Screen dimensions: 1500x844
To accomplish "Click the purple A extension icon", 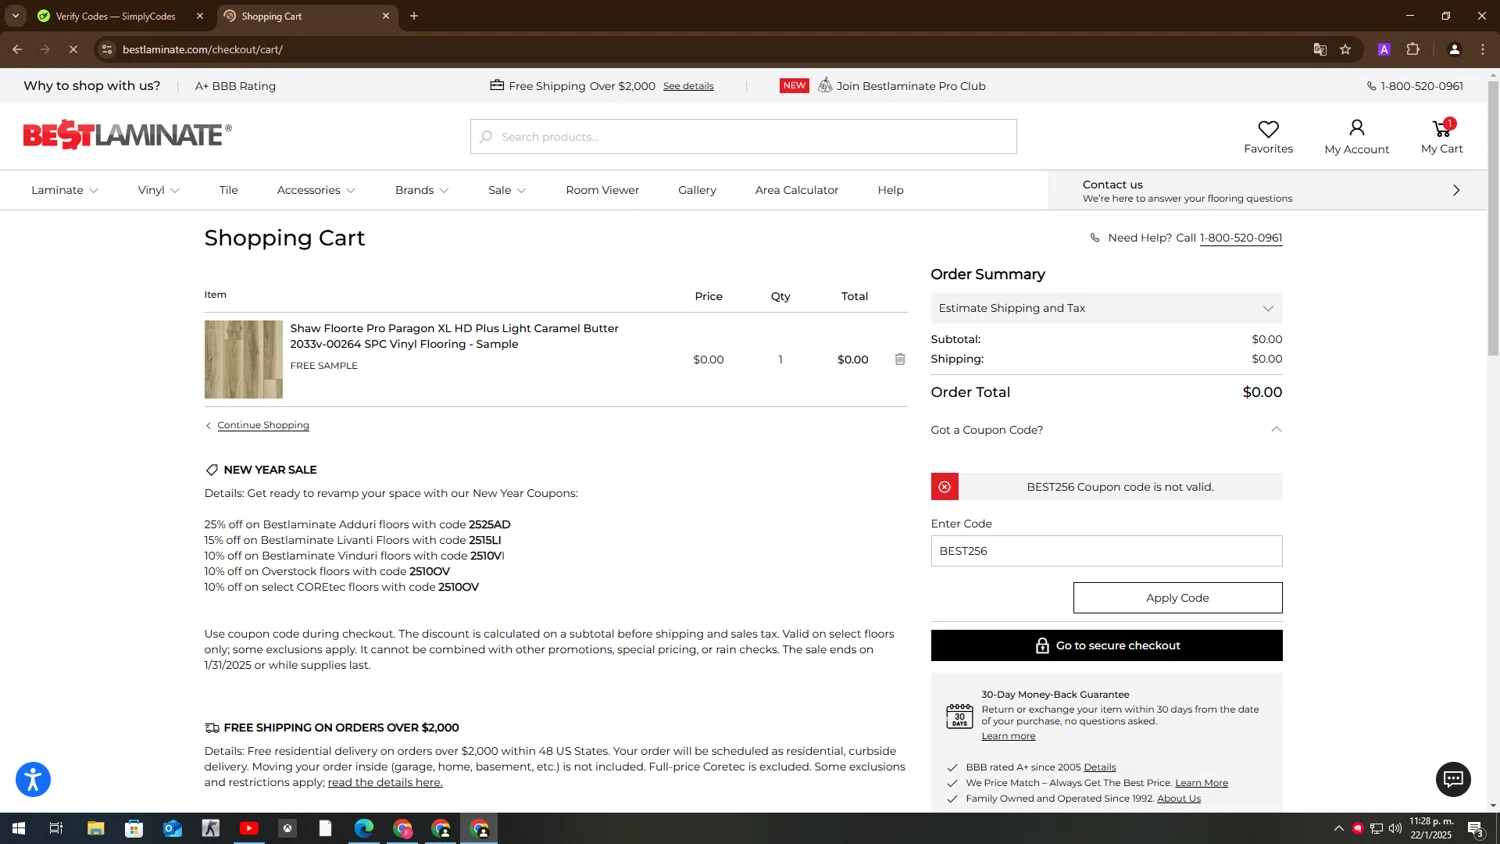I will tap(1384, 49).
